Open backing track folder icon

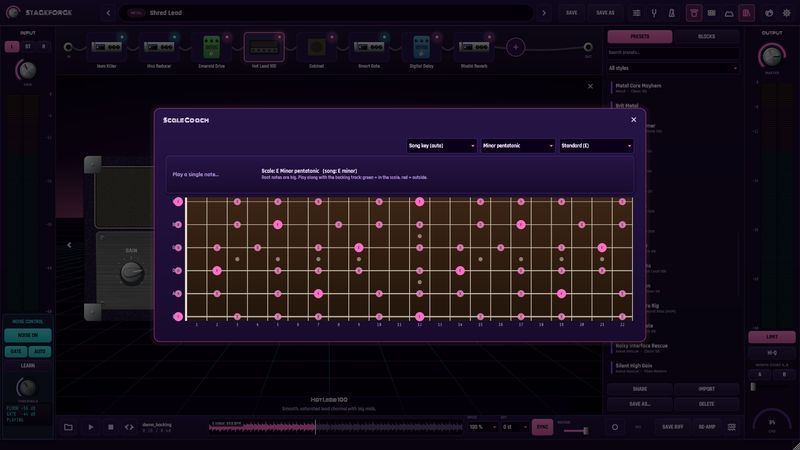click(x=68, y=427)
